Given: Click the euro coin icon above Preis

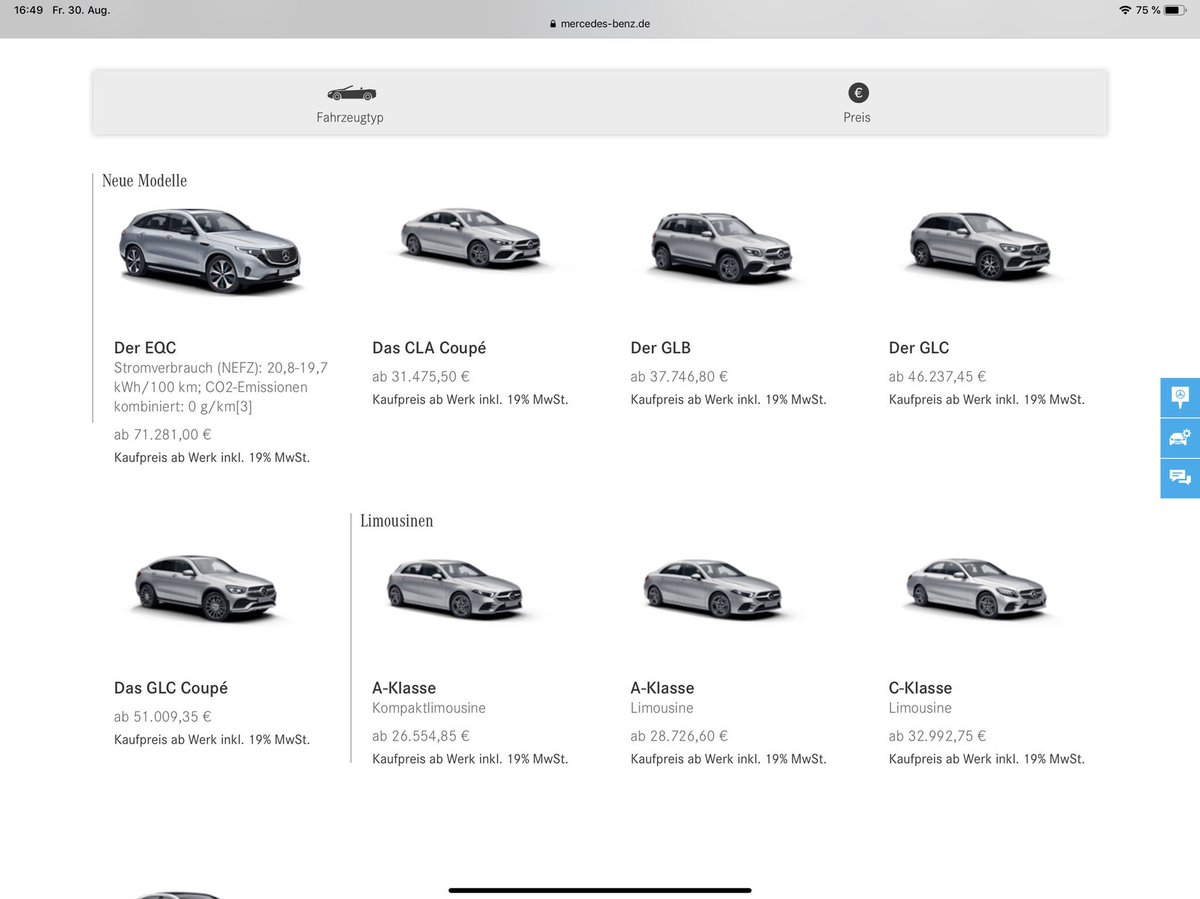Looking at the screenshot, I should (x=858, y=93).
